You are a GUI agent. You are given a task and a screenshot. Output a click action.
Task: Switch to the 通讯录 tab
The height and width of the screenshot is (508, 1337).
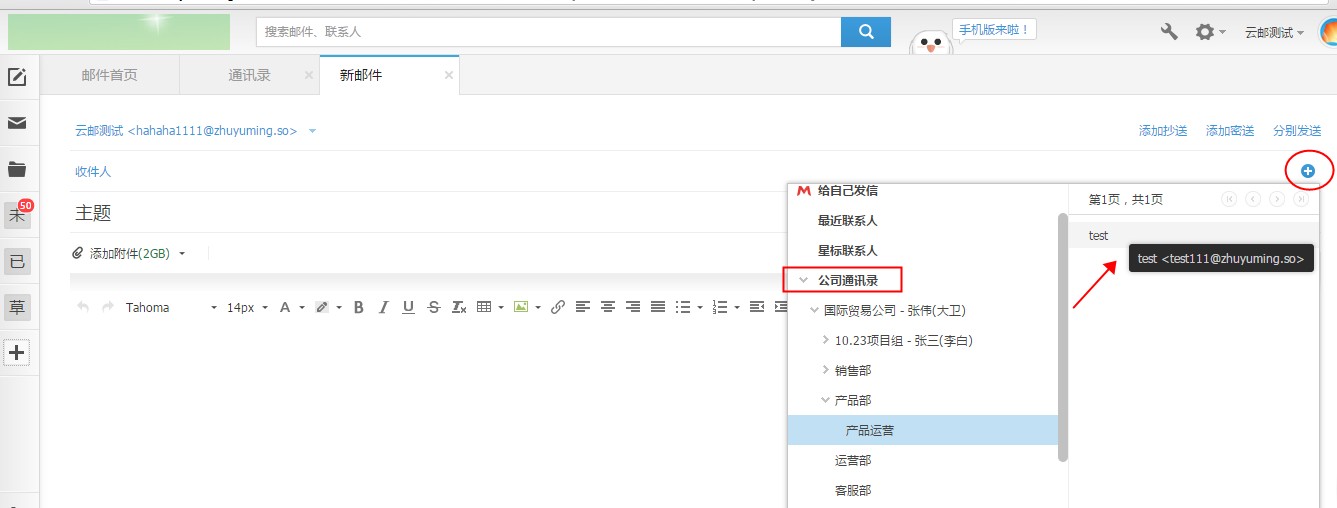pos(249,75)
